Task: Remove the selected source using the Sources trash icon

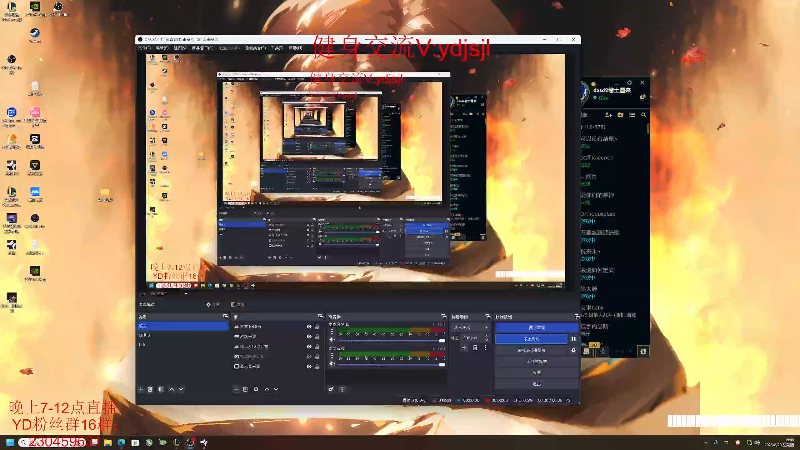Action: tap(245, 389)
